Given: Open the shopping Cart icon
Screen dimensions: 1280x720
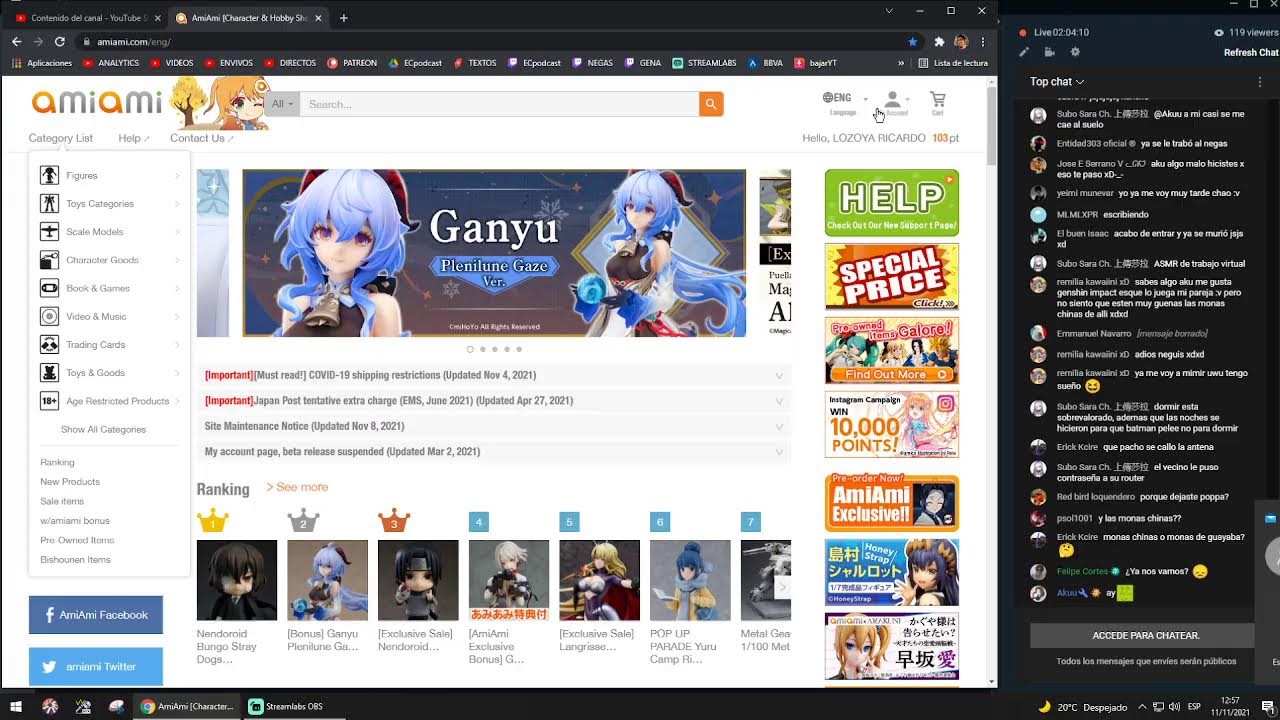Looking at the screenshot, I should (x=937, y=100).
